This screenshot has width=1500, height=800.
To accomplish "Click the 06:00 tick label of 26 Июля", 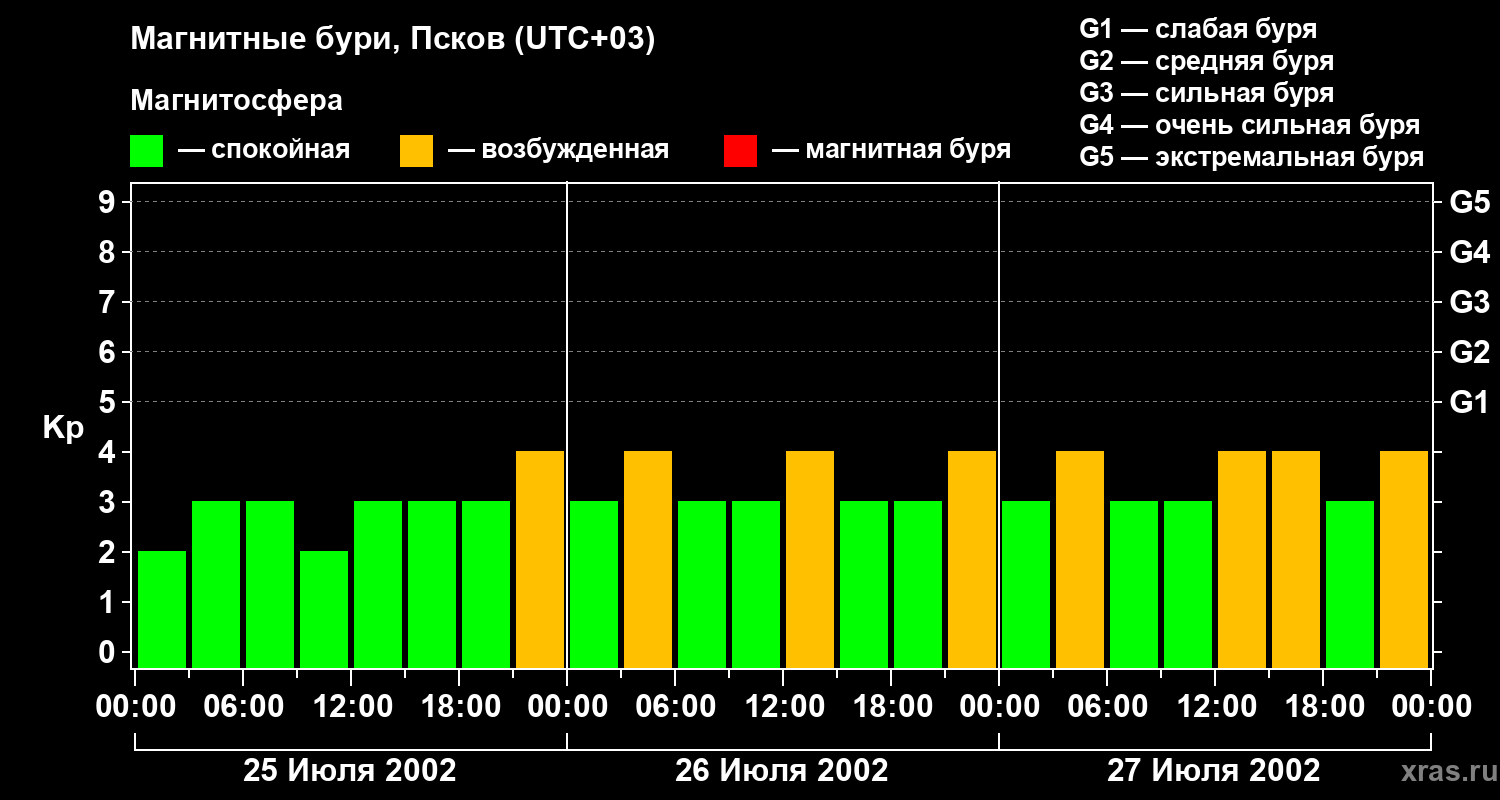I will pos(675,707).
